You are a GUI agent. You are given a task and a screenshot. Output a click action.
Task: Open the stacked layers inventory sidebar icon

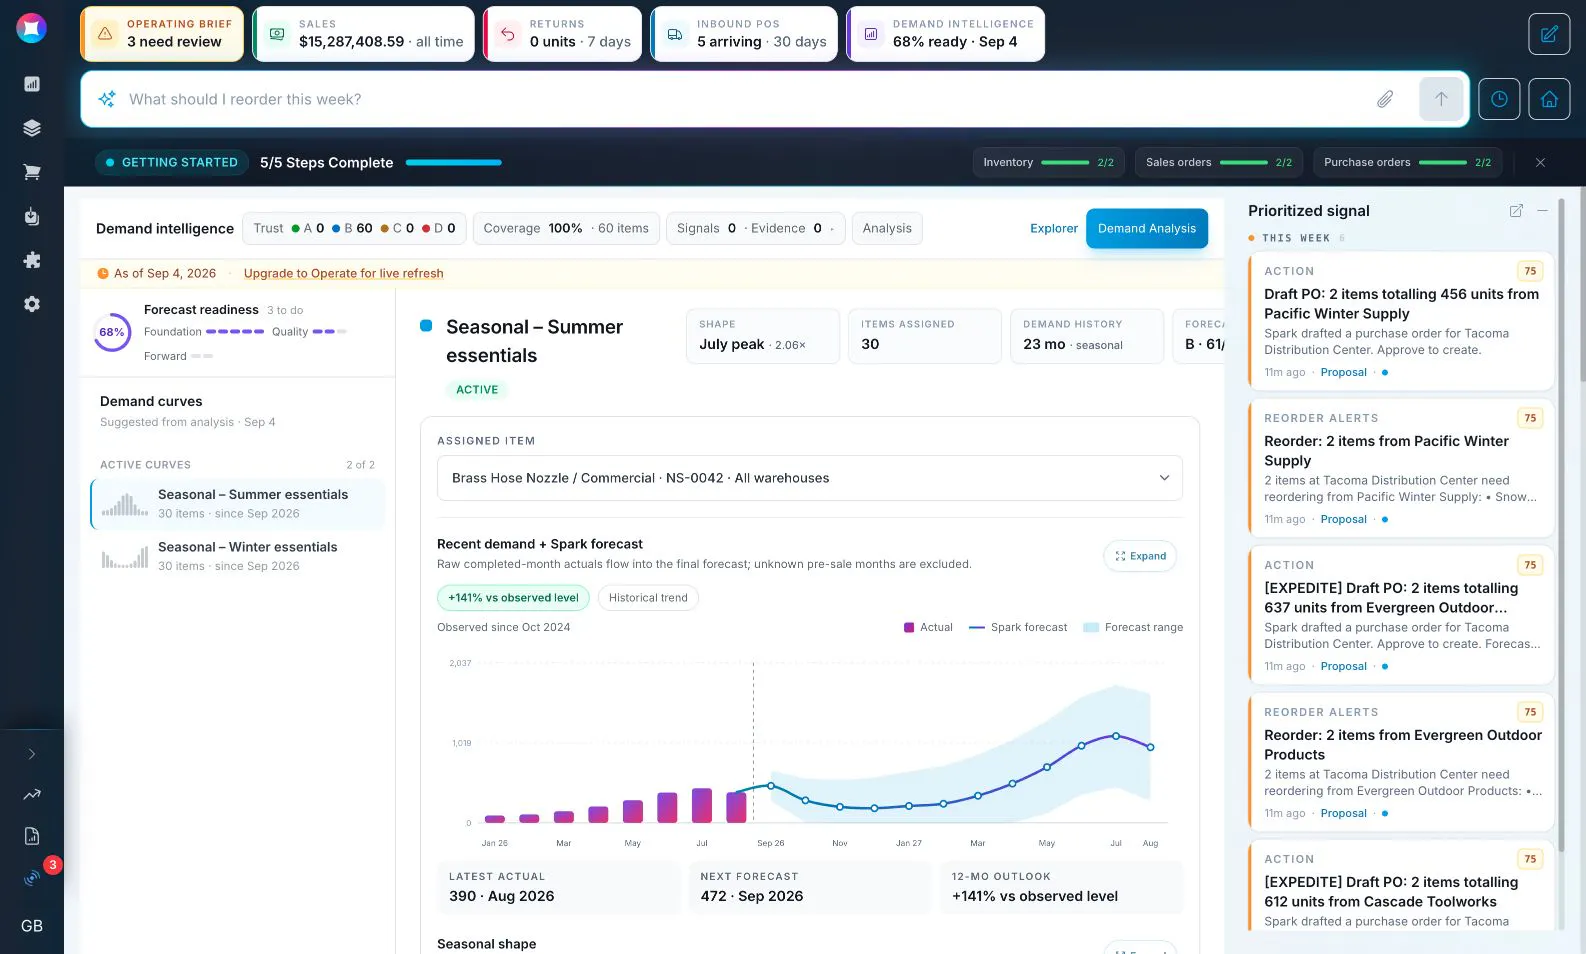click(32, 128)
